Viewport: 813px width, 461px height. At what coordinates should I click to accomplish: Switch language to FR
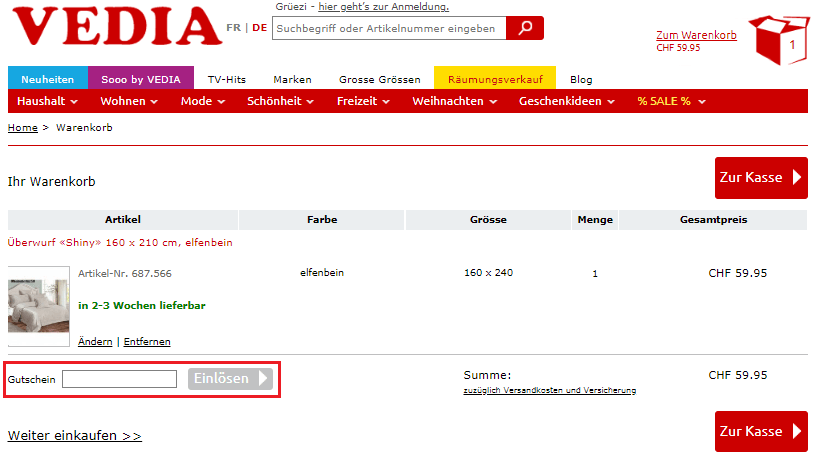233,27
